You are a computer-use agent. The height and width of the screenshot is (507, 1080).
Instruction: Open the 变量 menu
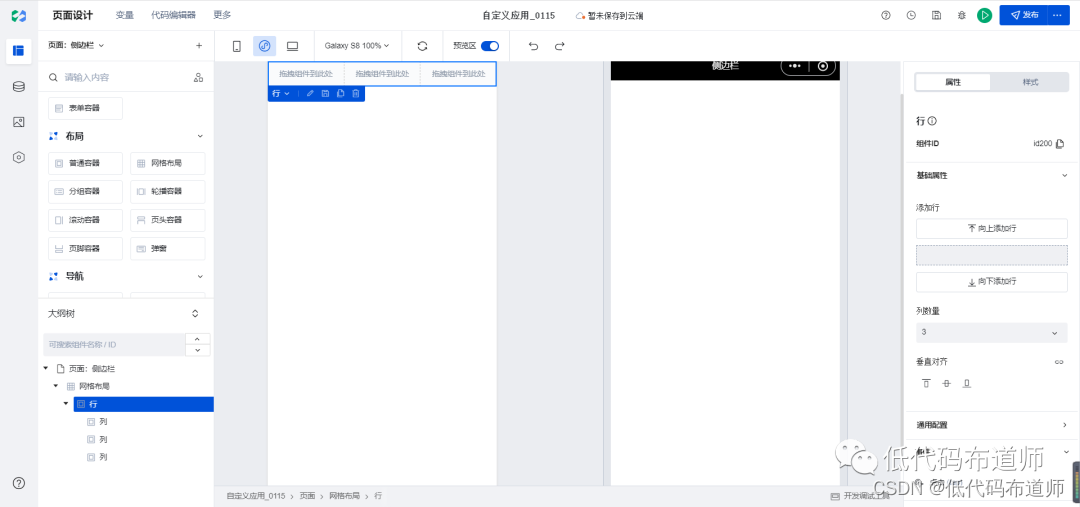(x=125, y=15)
